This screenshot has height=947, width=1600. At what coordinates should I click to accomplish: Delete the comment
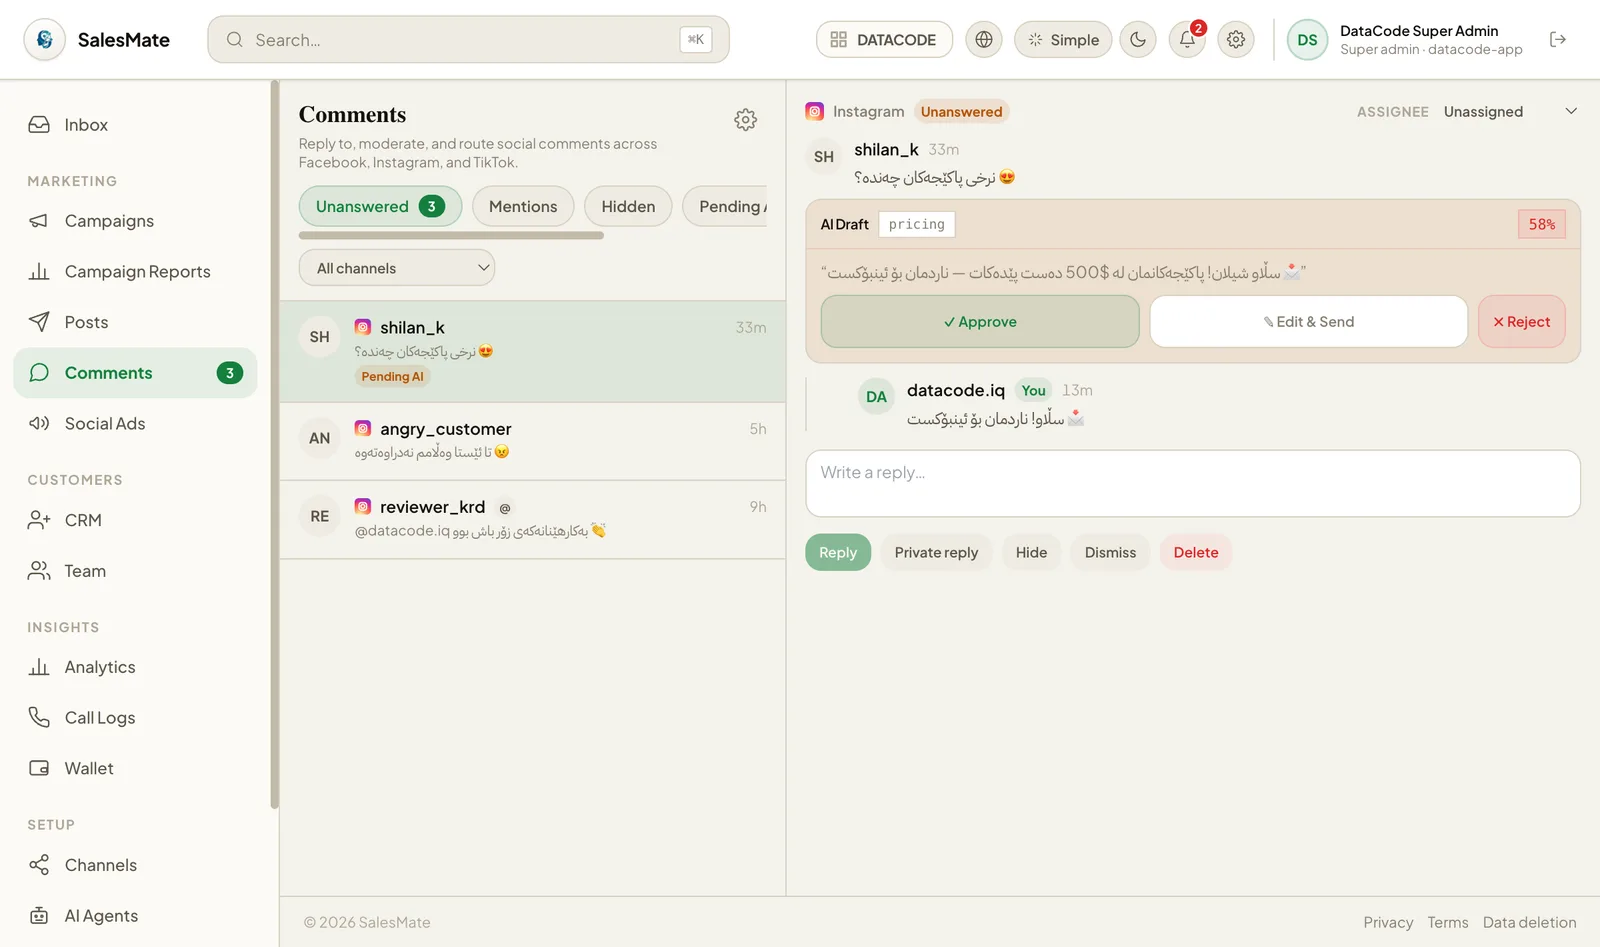(x=1196, y=553)
